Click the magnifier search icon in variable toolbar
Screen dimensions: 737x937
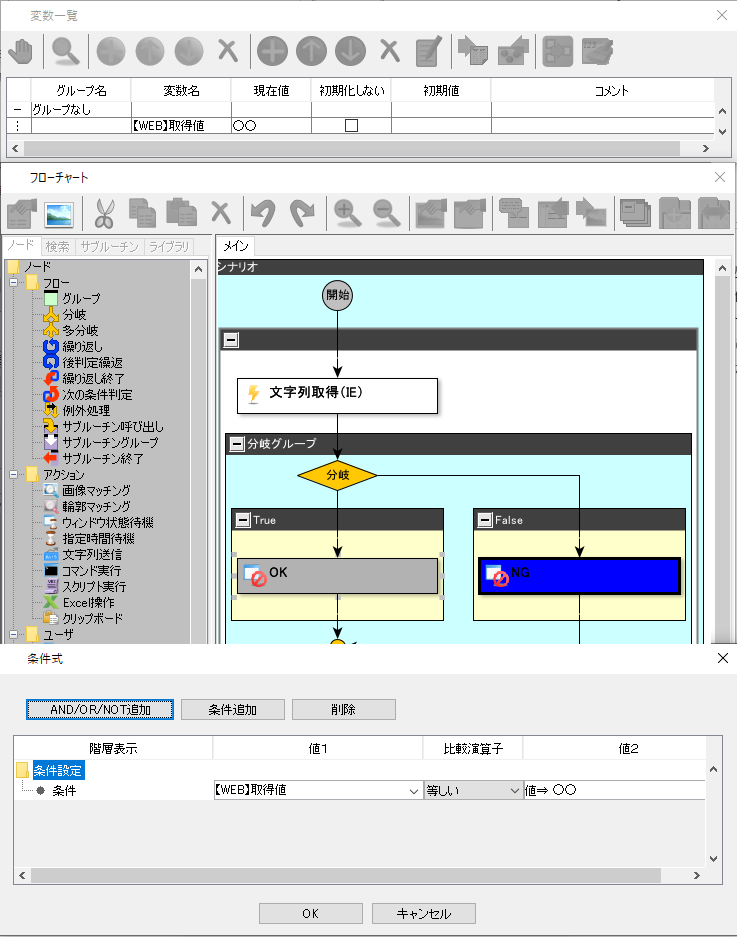pos(66,50)
